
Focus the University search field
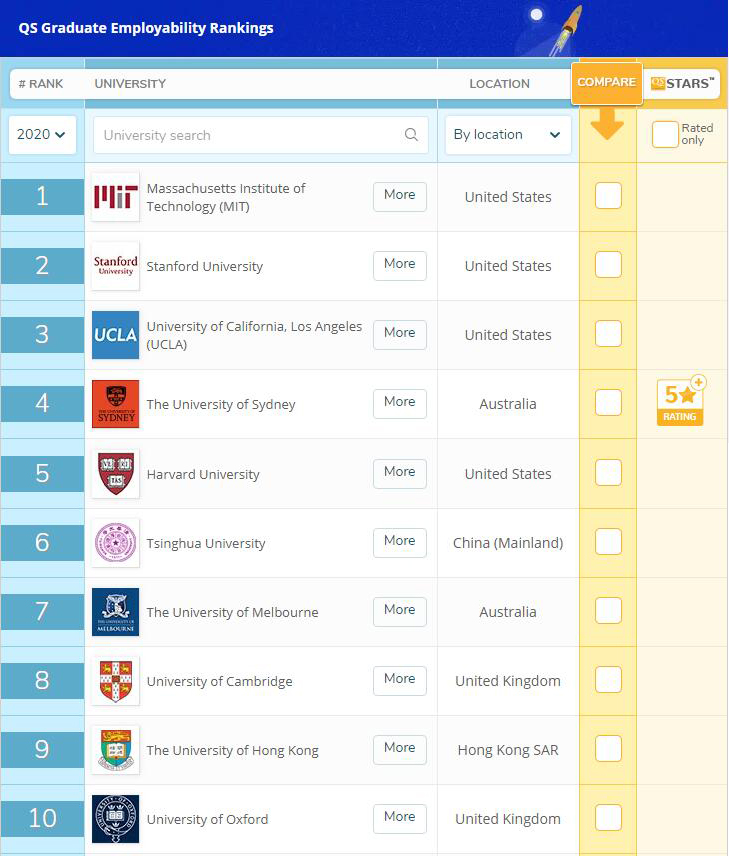point(250,135)
